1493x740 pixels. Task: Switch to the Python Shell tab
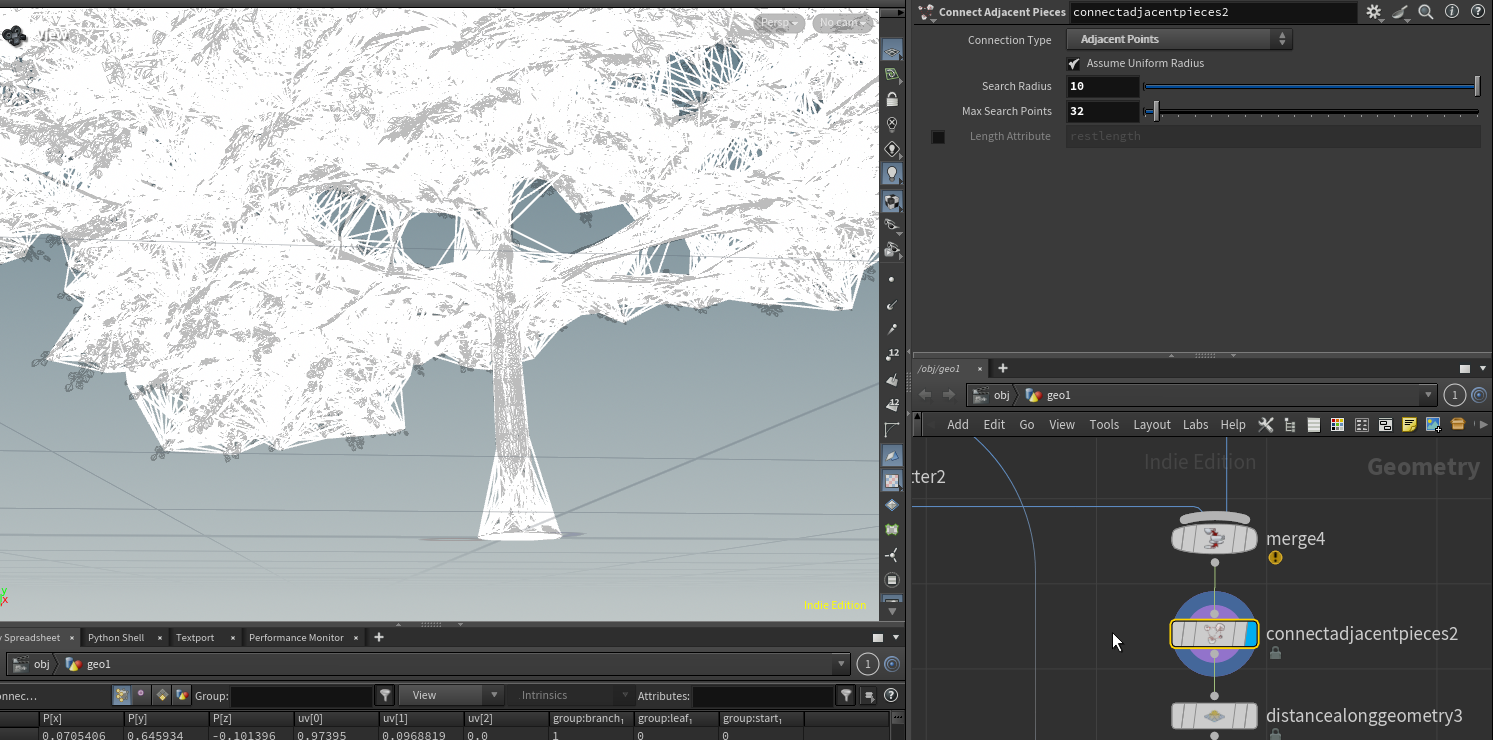(x=116, y=637)
